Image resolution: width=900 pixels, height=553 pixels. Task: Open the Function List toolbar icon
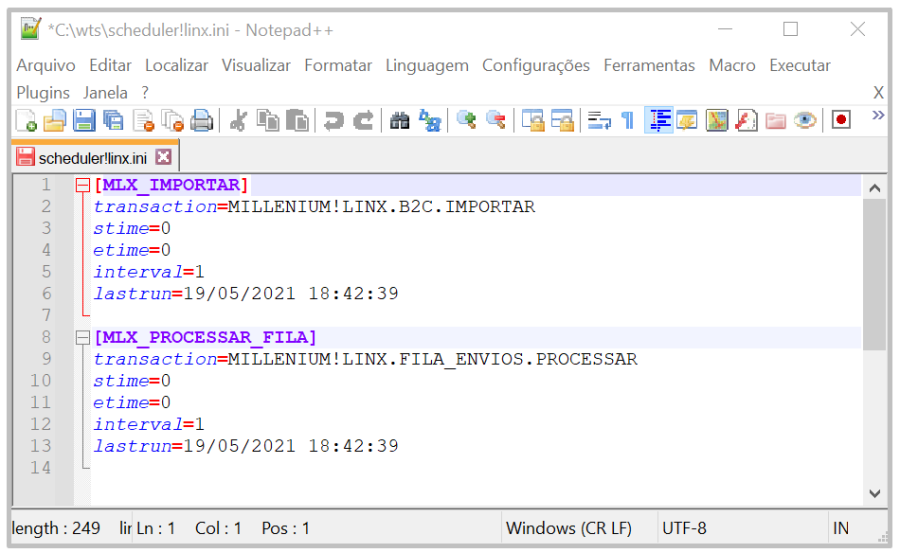pos(746,121)
